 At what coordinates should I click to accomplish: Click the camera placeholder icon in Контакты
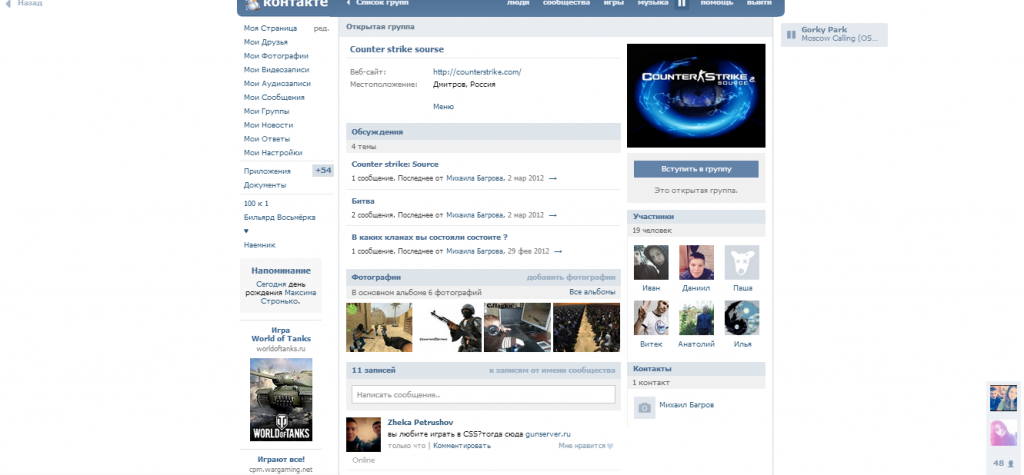(x=645, y=407)
